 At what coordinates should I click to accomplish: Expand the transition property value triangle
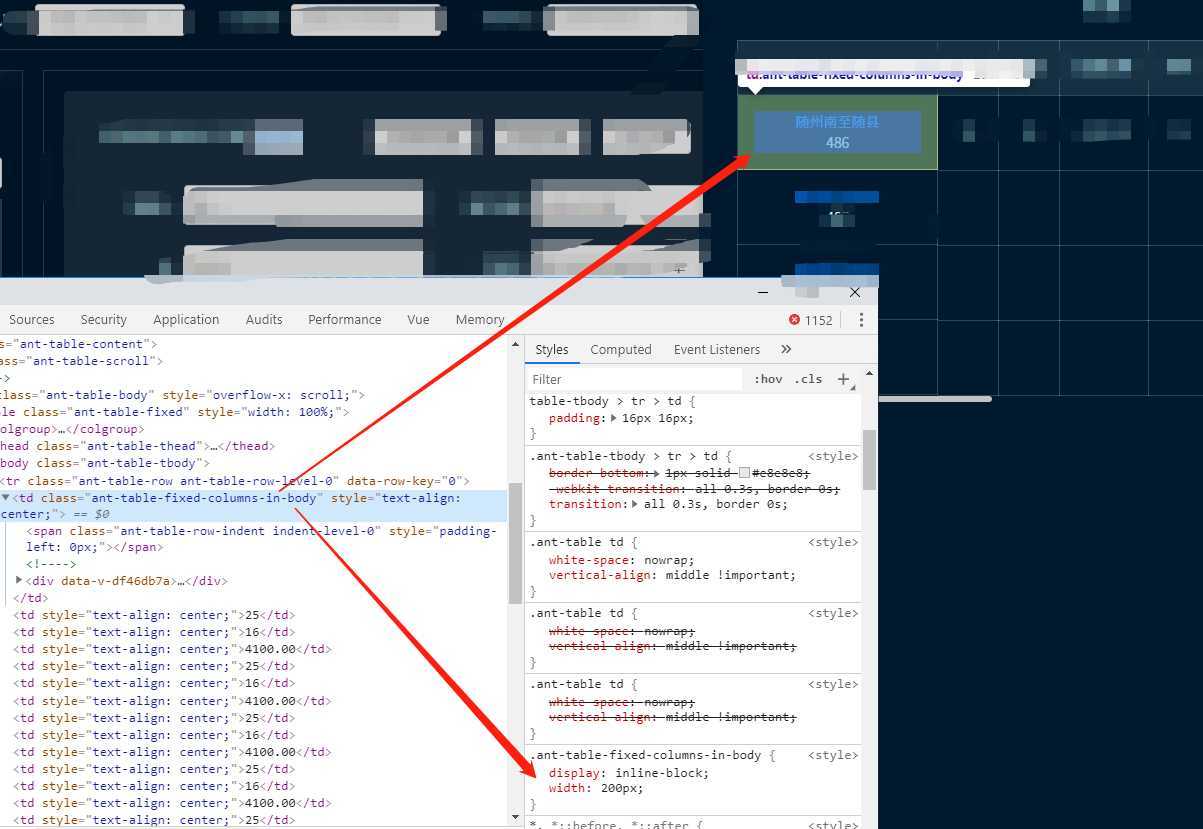click(636, 504)
